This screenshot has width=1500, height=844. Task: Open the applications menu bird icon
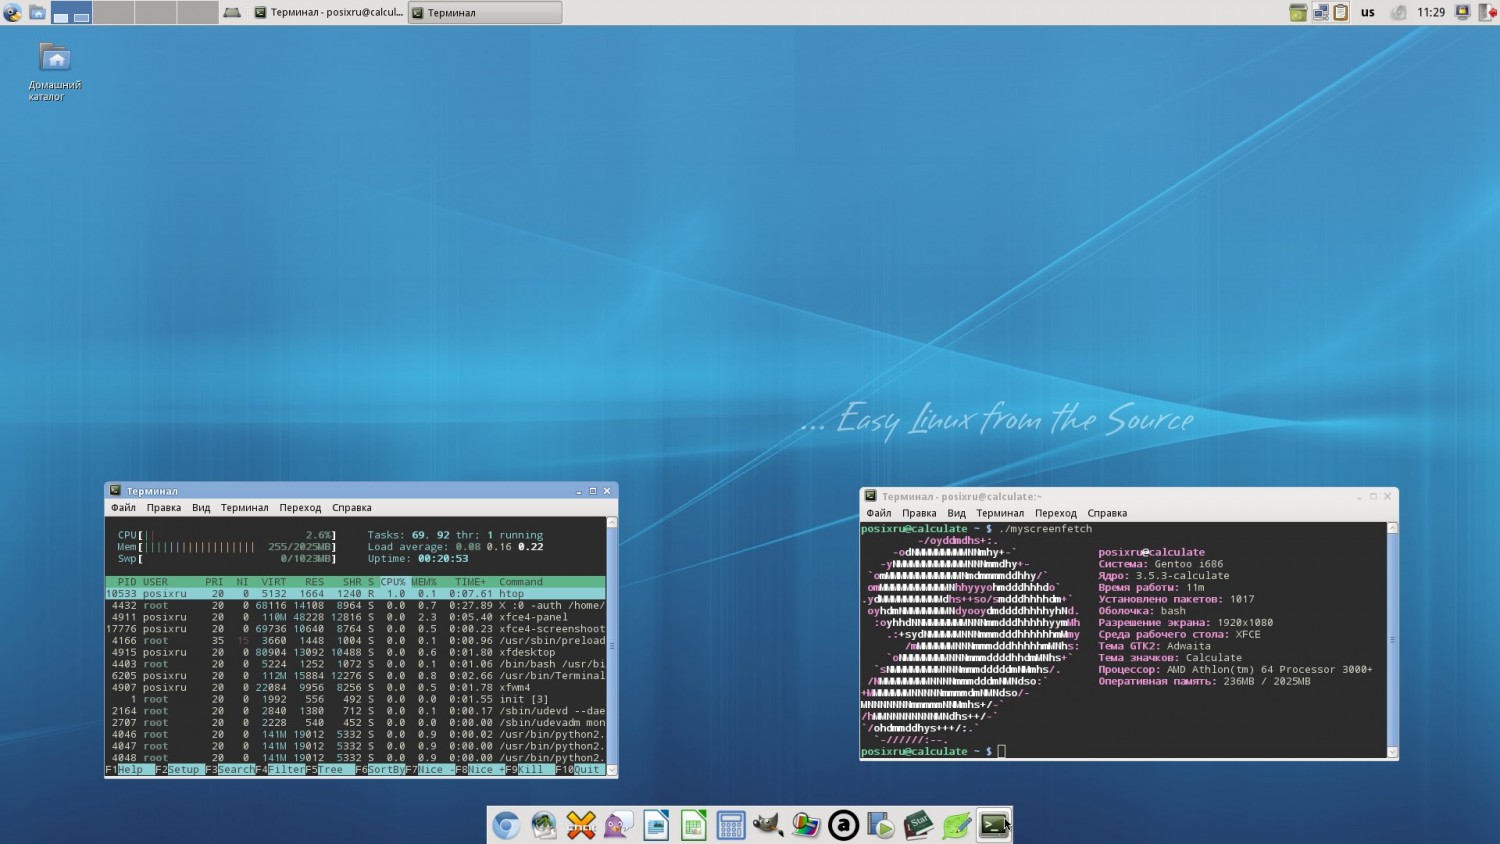(x=12, y=13)
